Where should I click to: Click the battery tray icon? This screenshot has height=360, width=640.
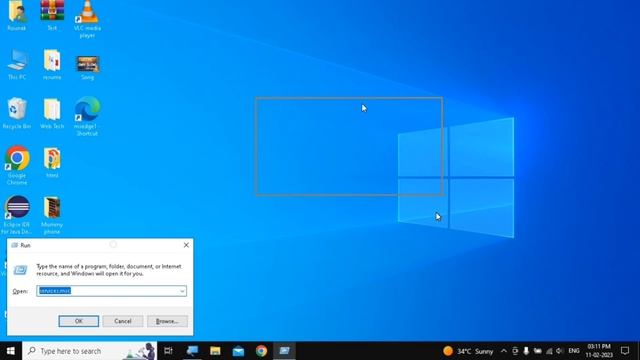click(x=538, y=351)
